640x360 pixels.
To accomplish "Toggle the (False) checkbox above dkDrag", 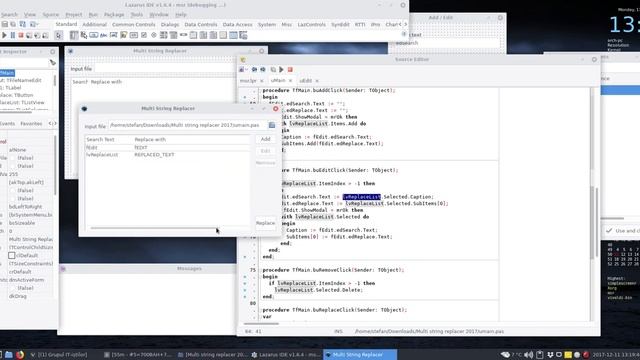I will 13,288.
